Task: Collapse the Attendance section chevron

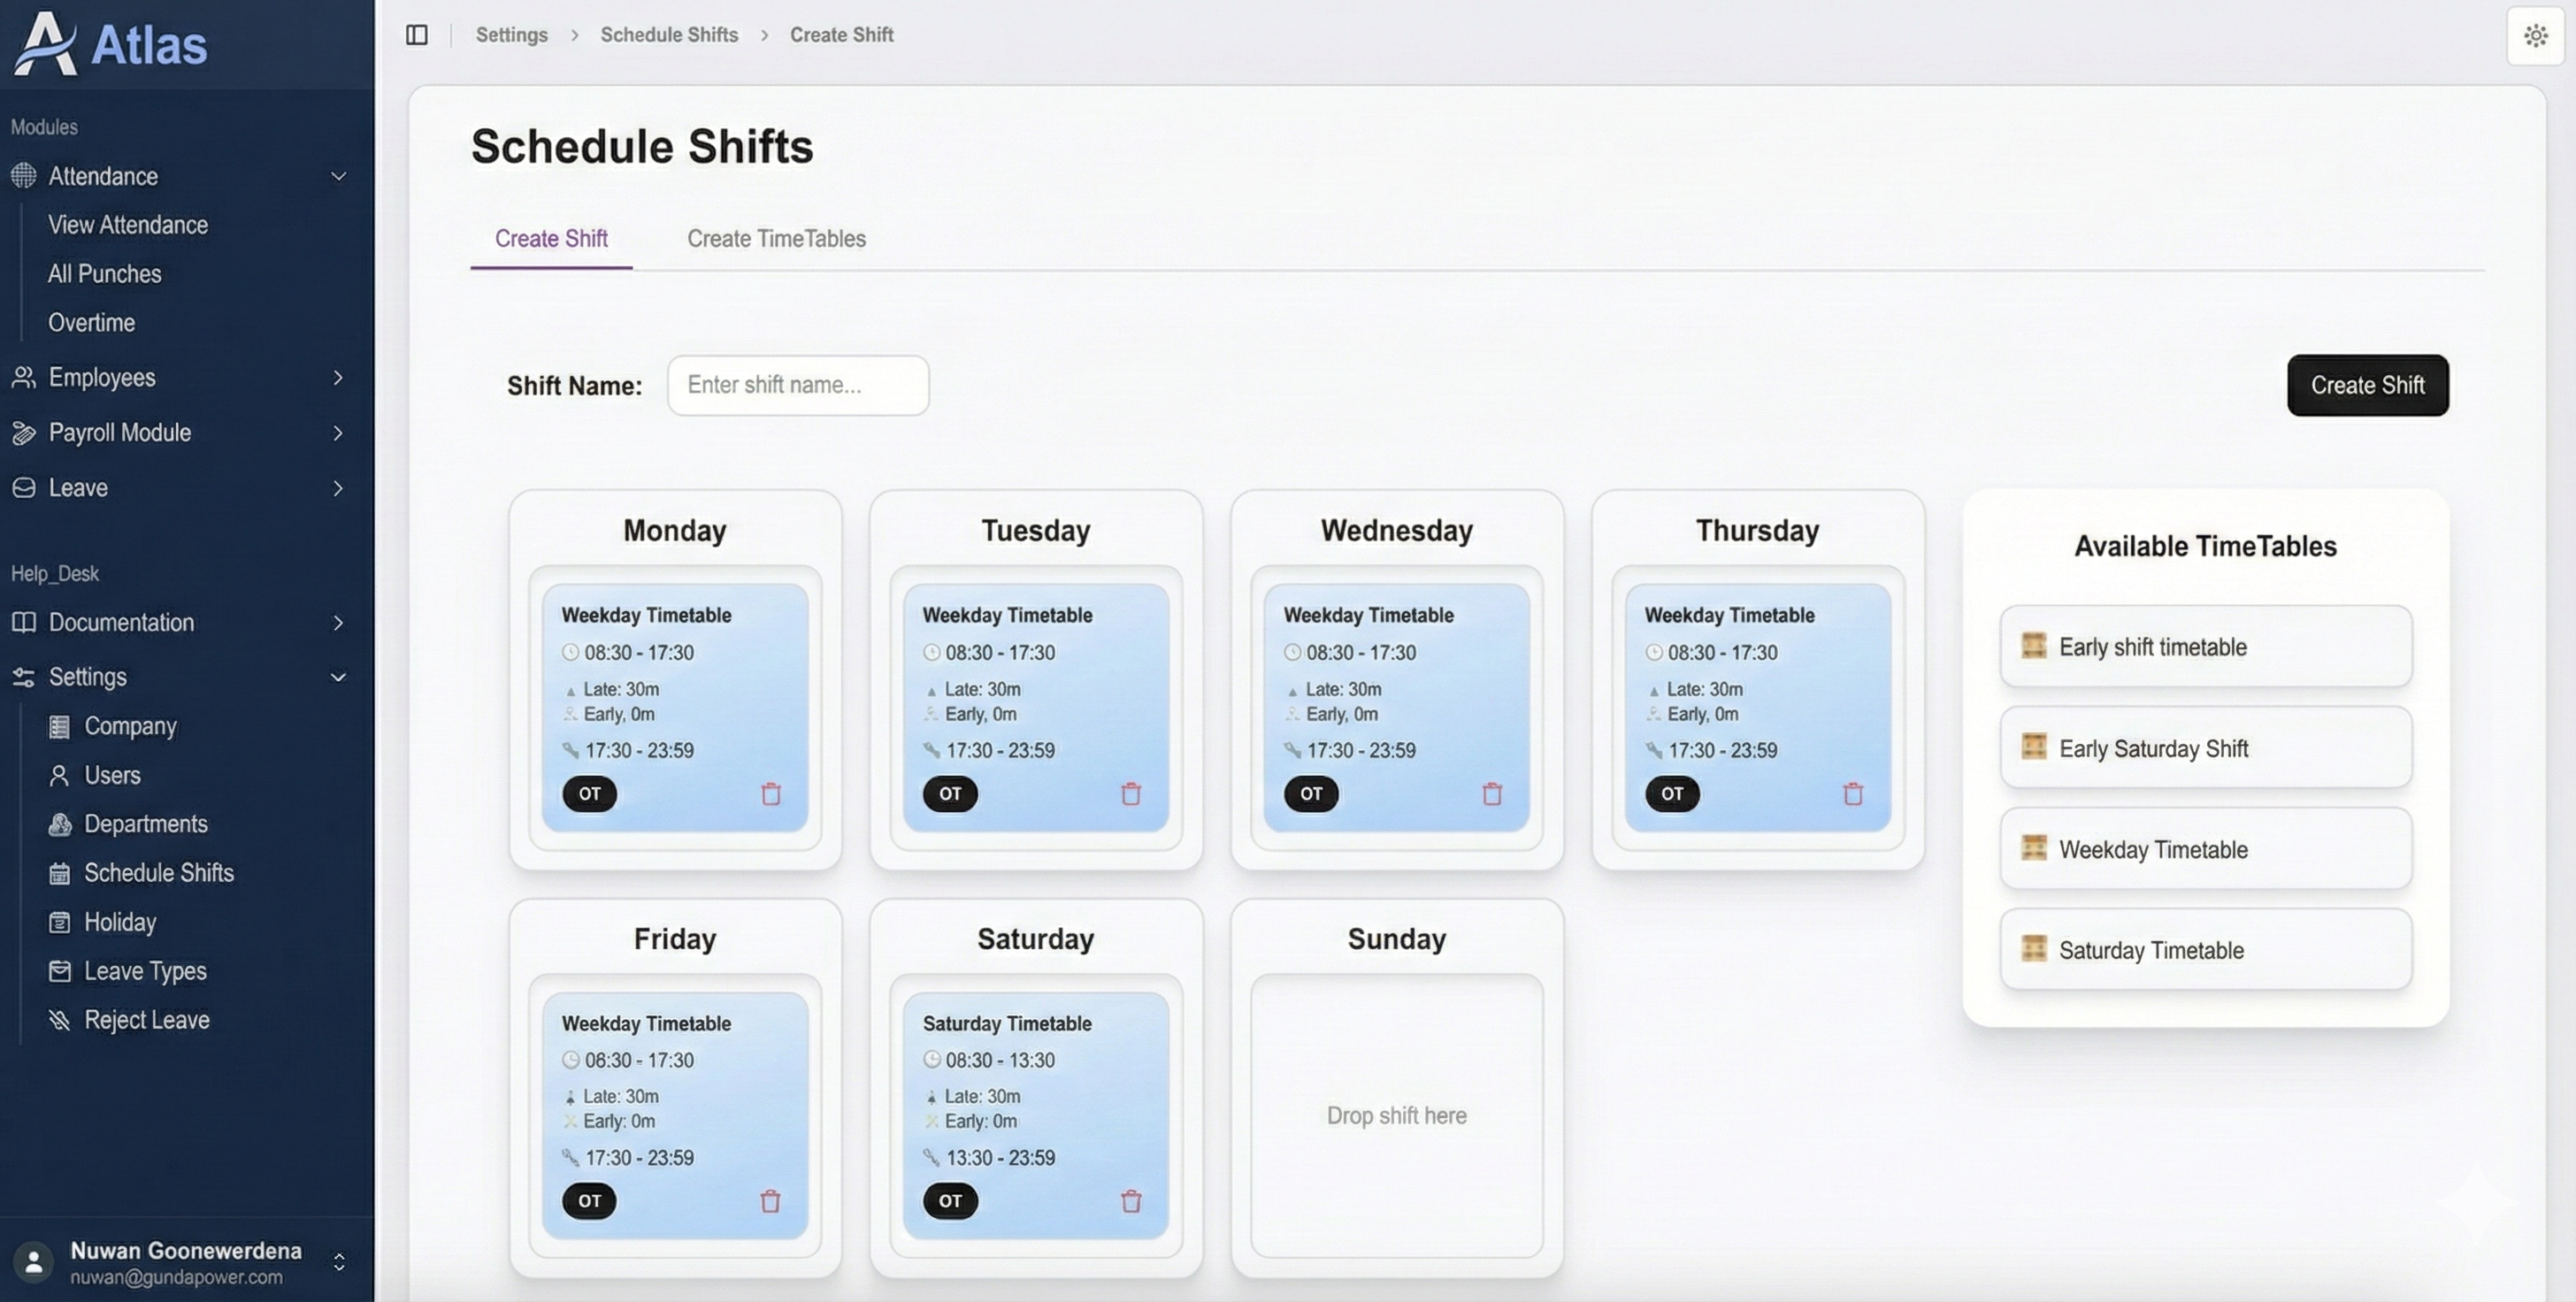Action: [338, 176]
